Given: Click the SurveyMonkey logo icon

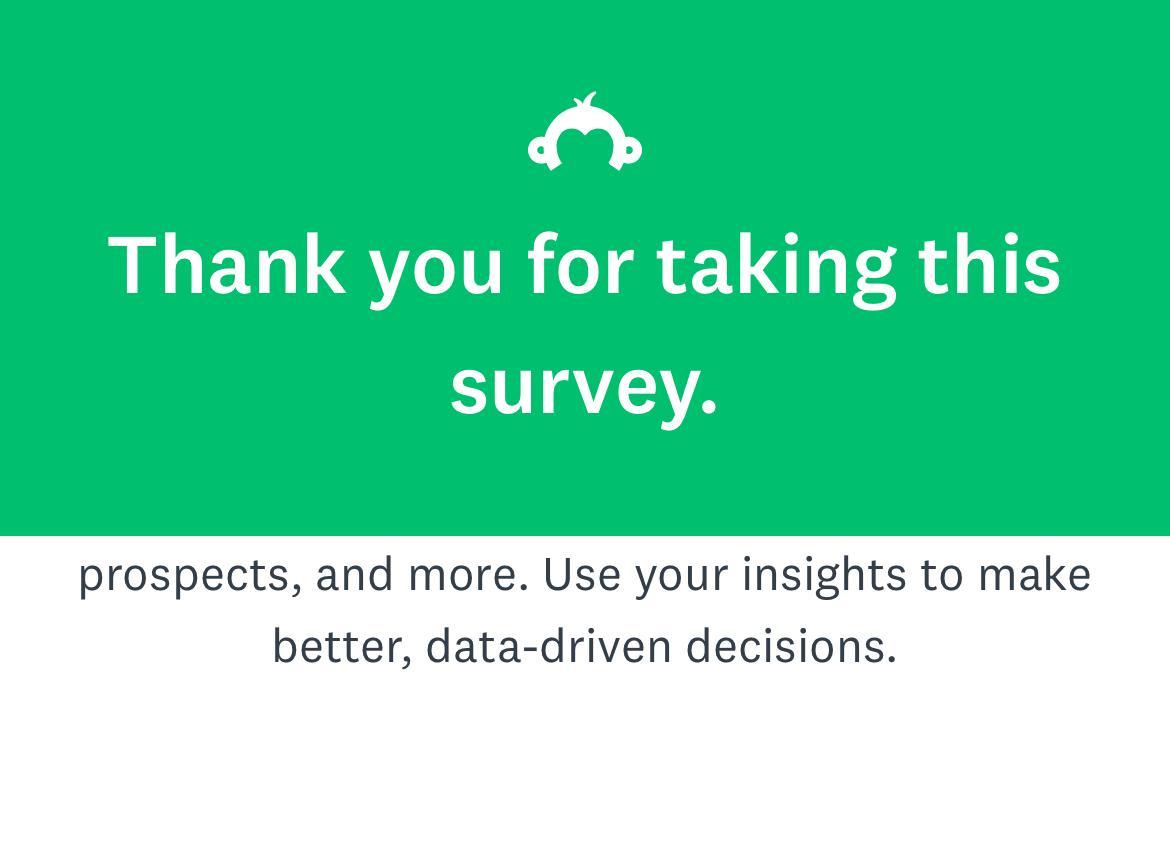Looking at the screenshot, I should coord(585,133).
